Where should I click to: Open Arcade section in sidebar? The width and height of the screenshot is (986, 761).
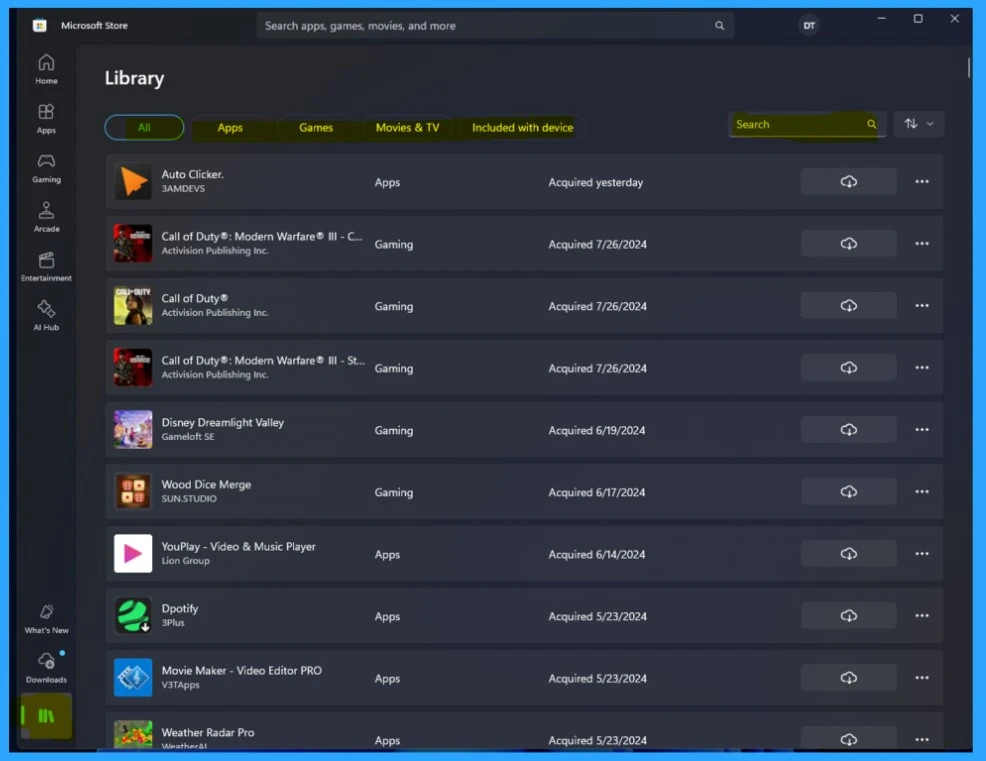46,217
